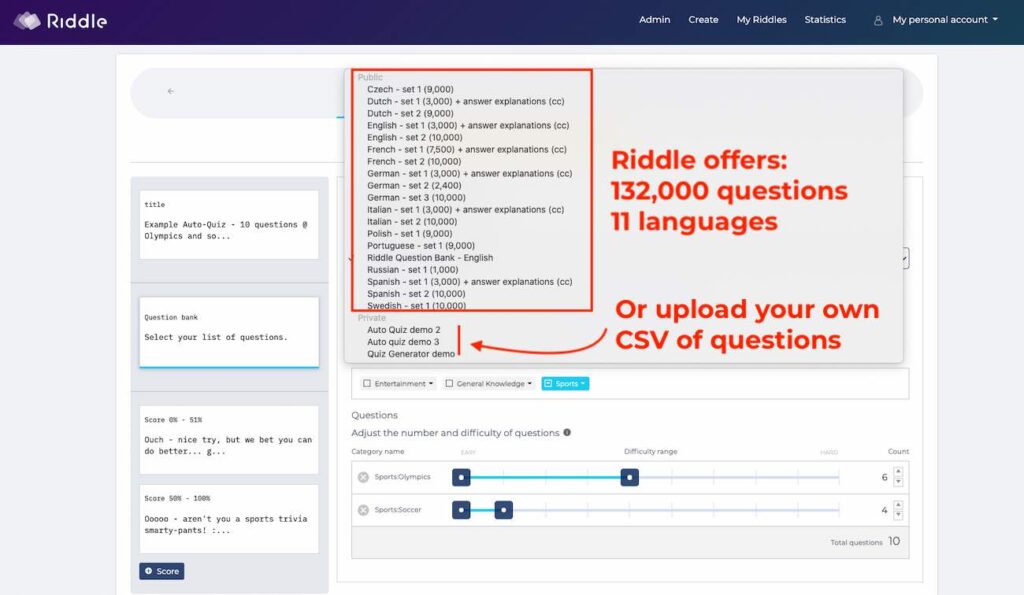Expand the My personal account dropdown
The image size is (1024, 595).
[945, 20]
